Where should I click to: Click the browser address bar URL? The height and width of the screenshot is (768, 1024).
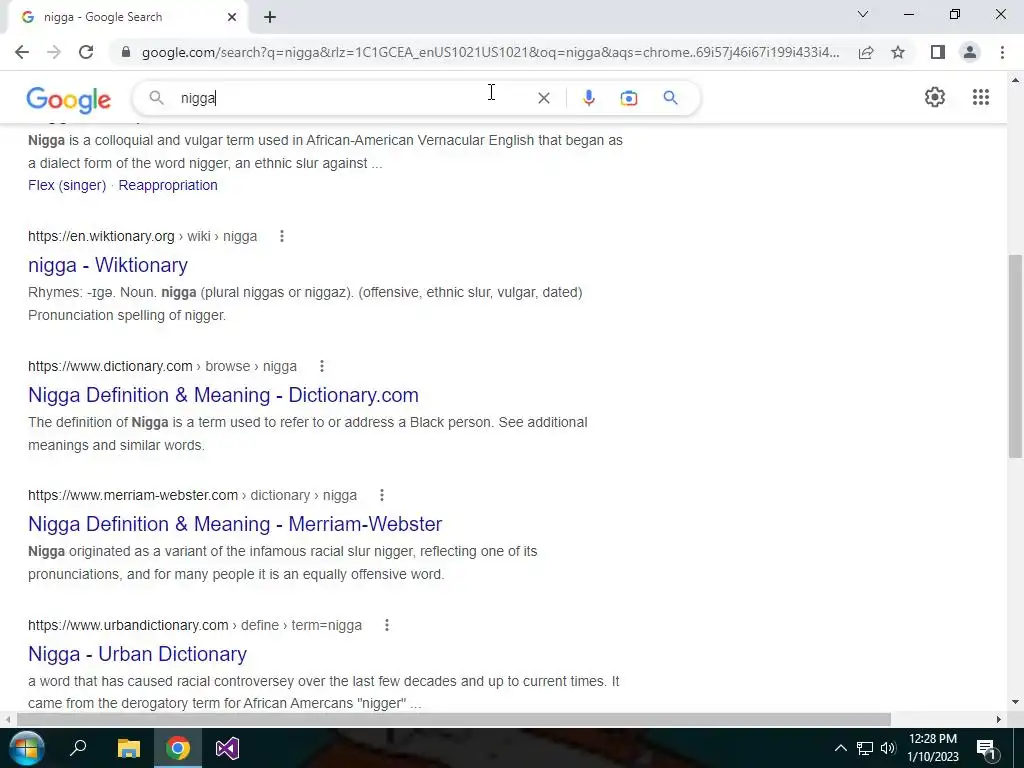coord(490,52)
